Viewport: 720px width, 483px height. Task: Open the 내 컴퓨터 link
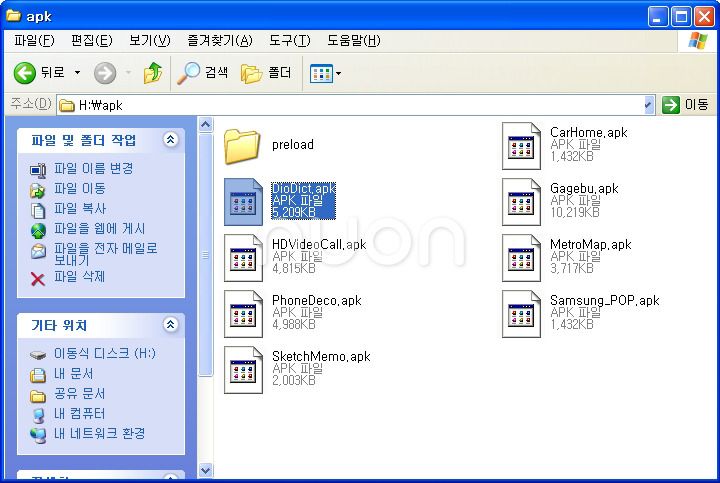point(79,413)
